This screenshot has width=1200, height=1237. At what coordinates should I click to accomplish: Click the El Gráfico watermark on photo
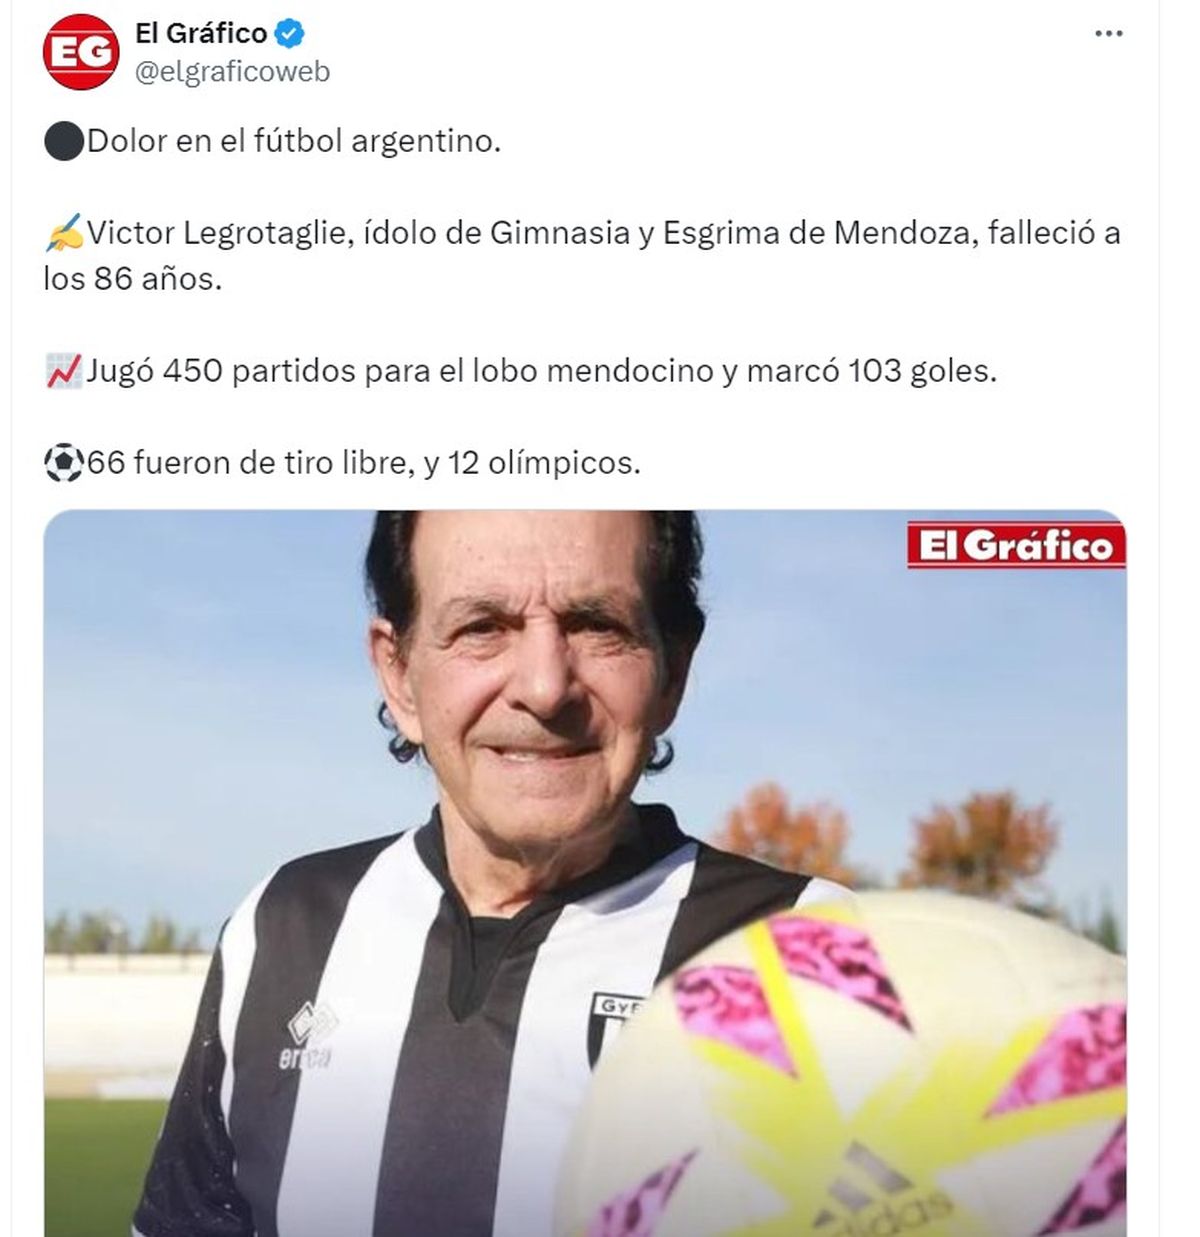[1016, 545]
